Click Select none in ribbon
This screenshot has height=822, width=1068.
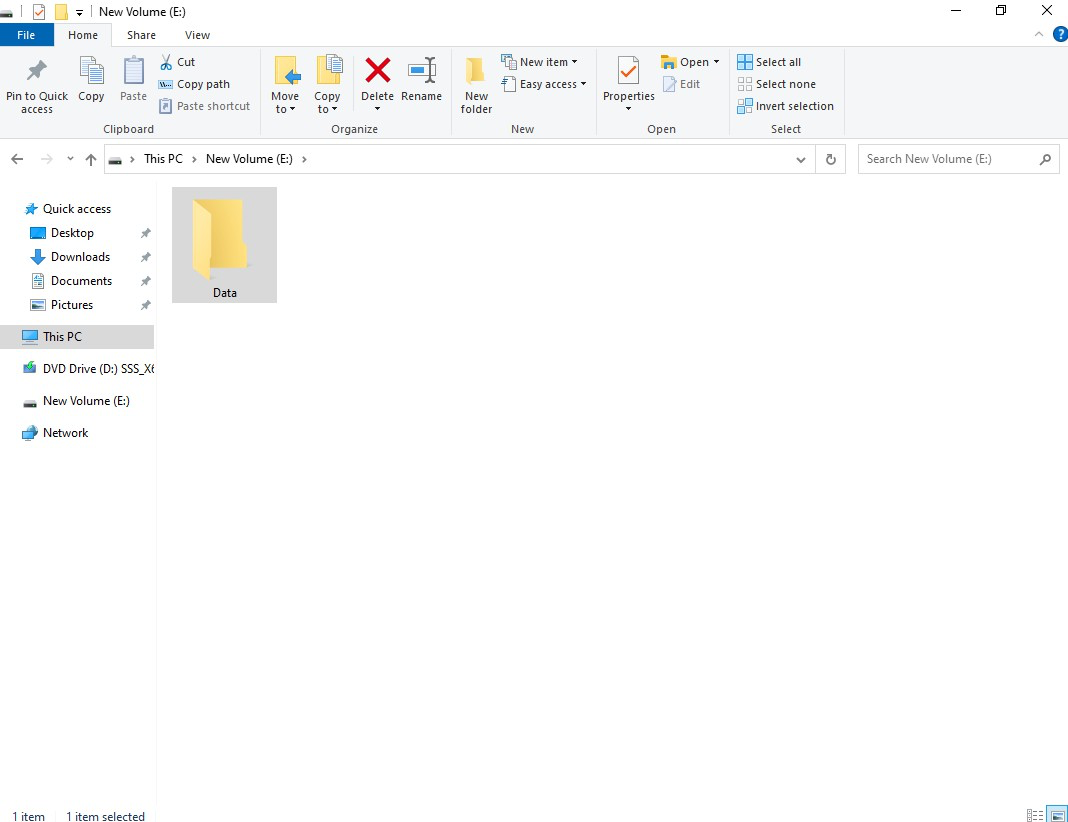tap(776, 84)
